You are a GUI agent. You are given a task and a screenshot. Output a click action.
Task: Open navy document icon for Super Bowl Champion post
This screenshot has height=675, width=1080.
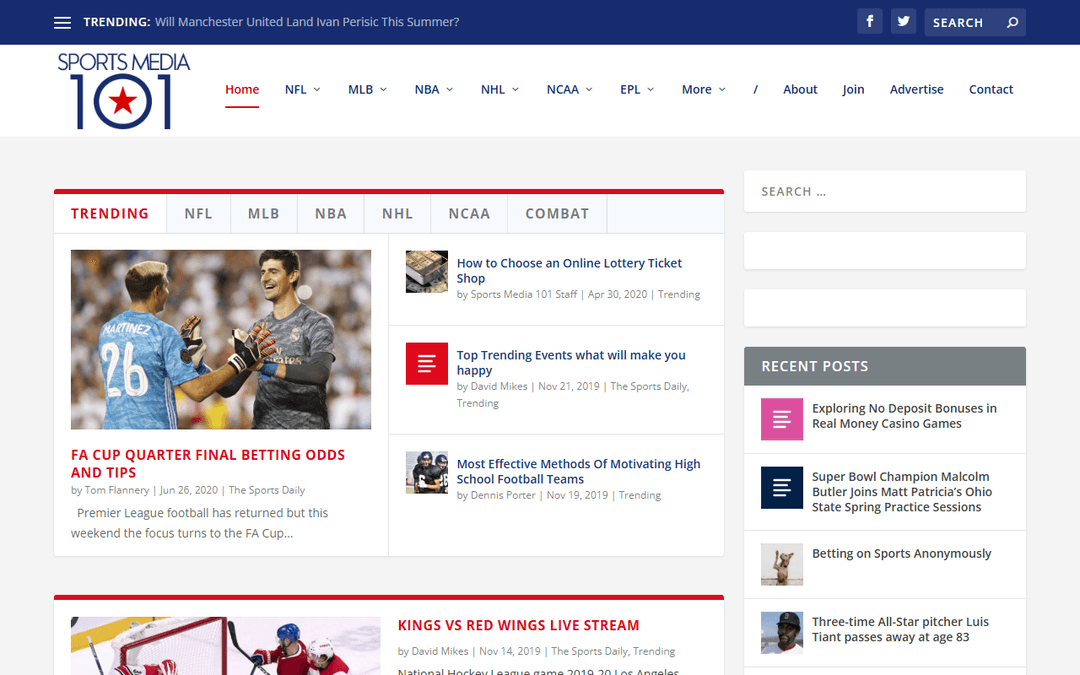tap(782, 488)
